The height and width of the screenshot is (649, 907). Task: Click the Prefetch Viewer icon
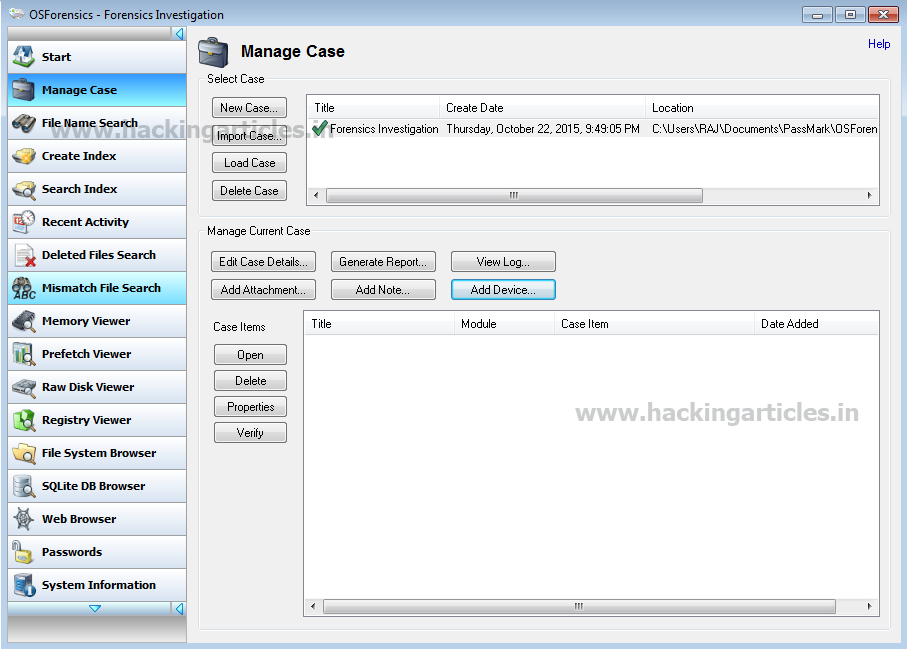[24, 354]
